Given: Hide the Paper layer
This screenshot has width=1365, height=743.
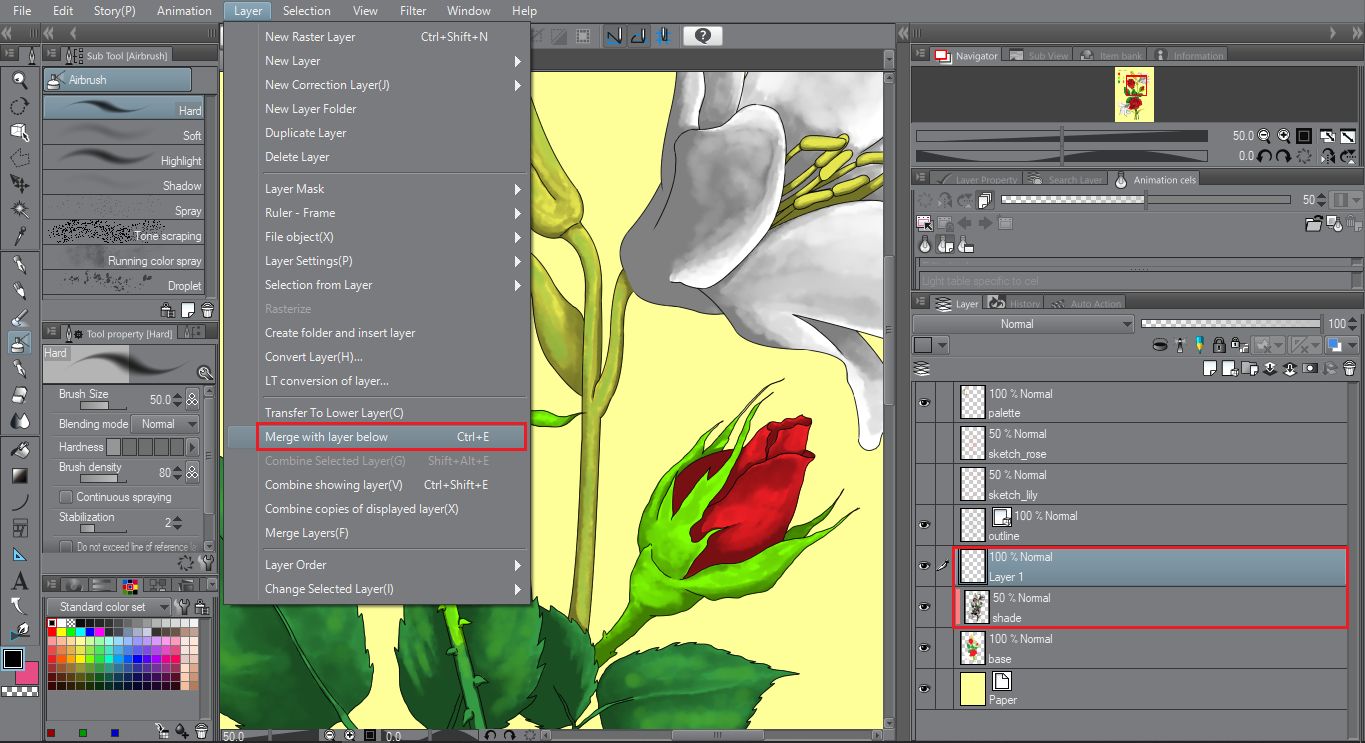Looking at the screenshot, I should click(924, 688).
